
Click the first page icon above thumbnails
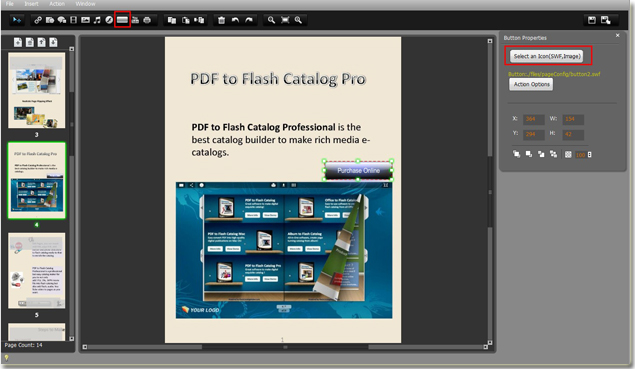tap(18, 42)
